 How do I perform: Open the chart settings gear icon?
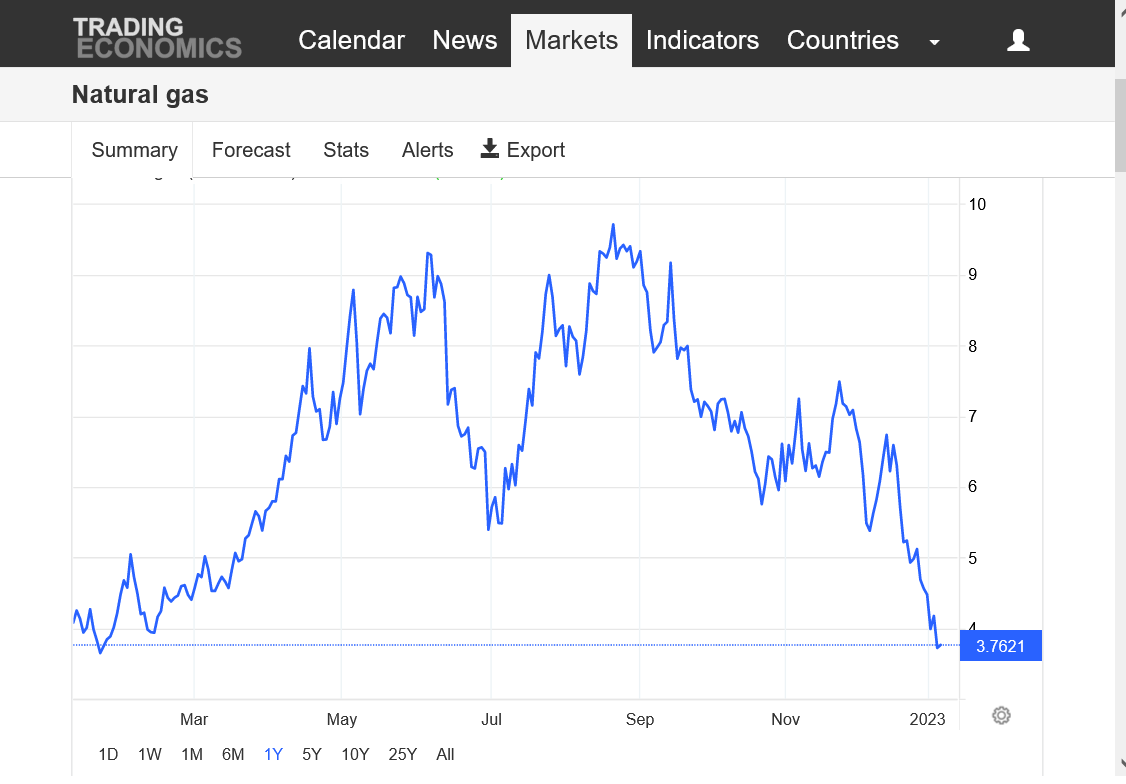[x=1001, y=715]
